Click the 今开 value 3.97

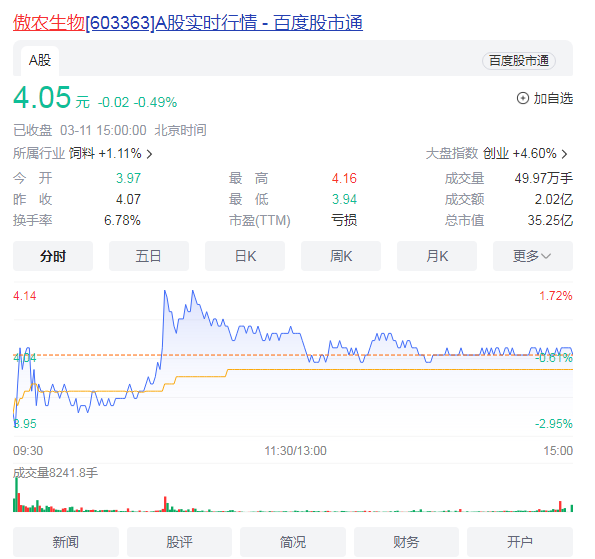click(128, 178)
